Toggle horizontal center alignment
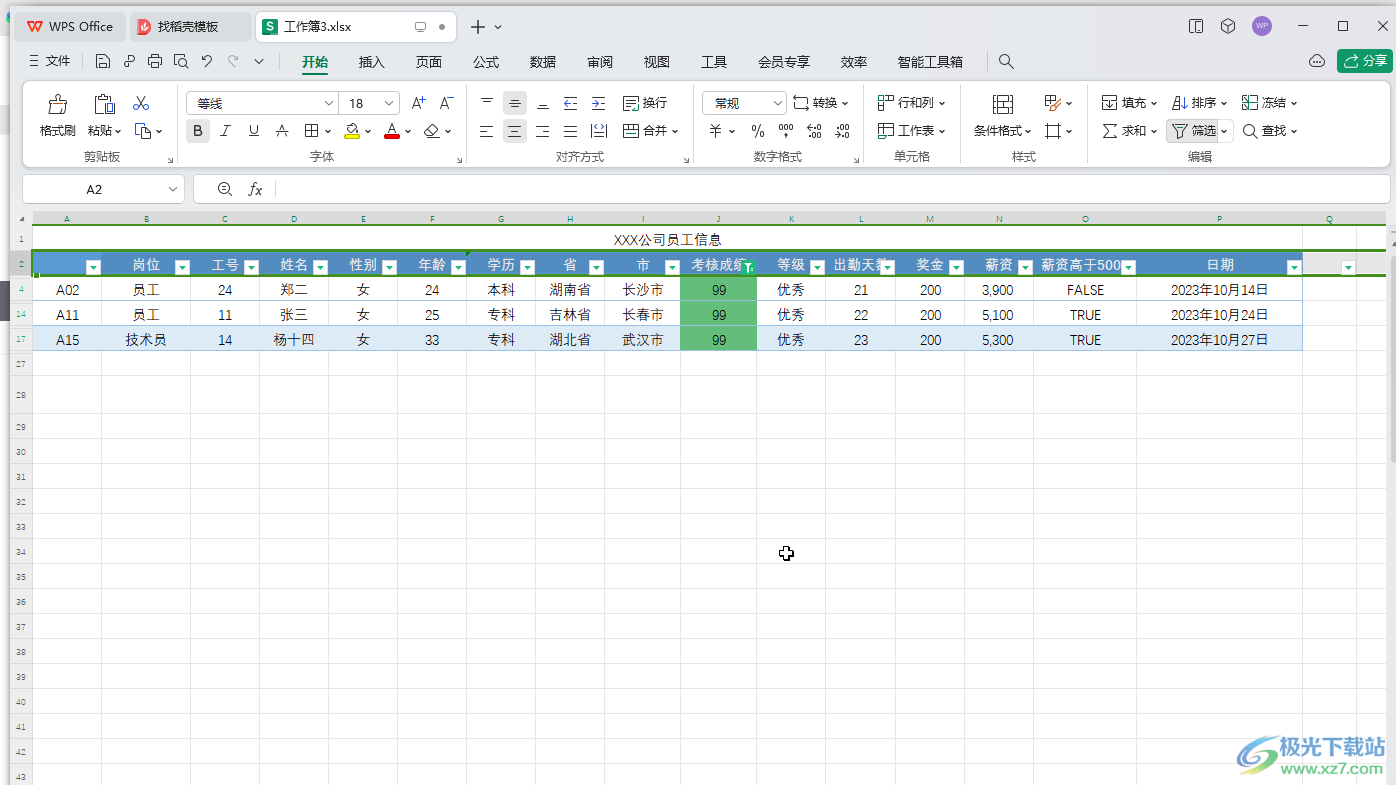 pos(515,131)
